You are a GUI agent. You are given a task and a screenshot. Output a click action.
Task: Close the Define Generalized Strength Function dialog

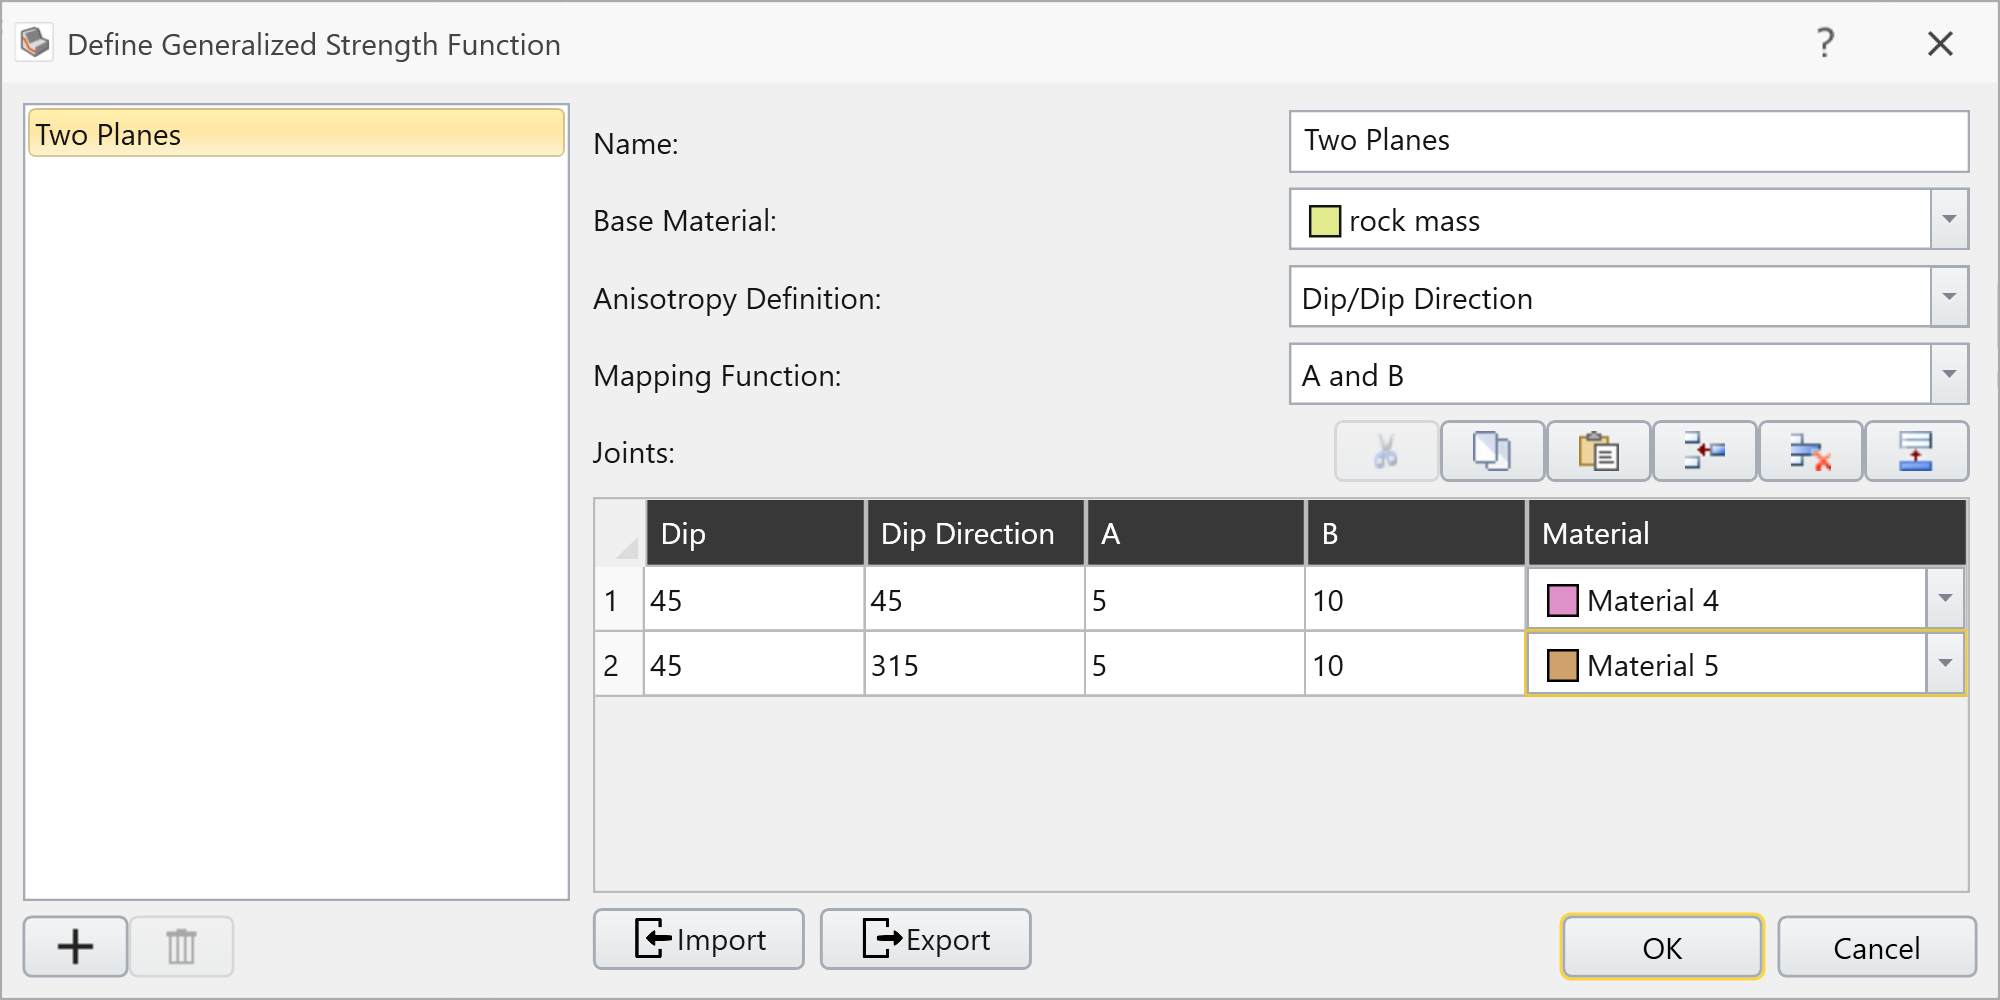(1940, 43)
